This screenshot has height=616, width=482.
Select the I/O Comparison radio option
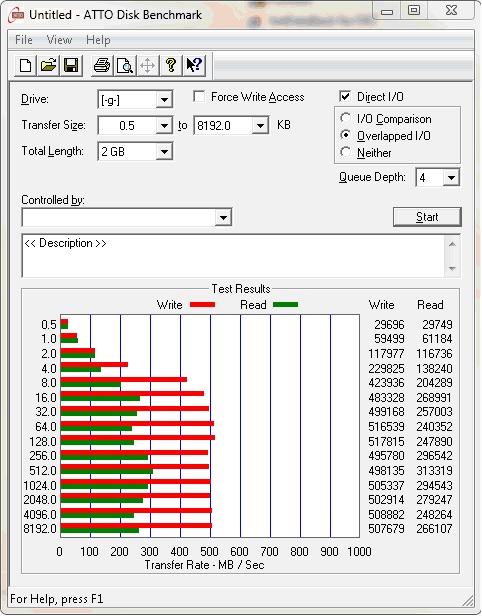(345, 118)
